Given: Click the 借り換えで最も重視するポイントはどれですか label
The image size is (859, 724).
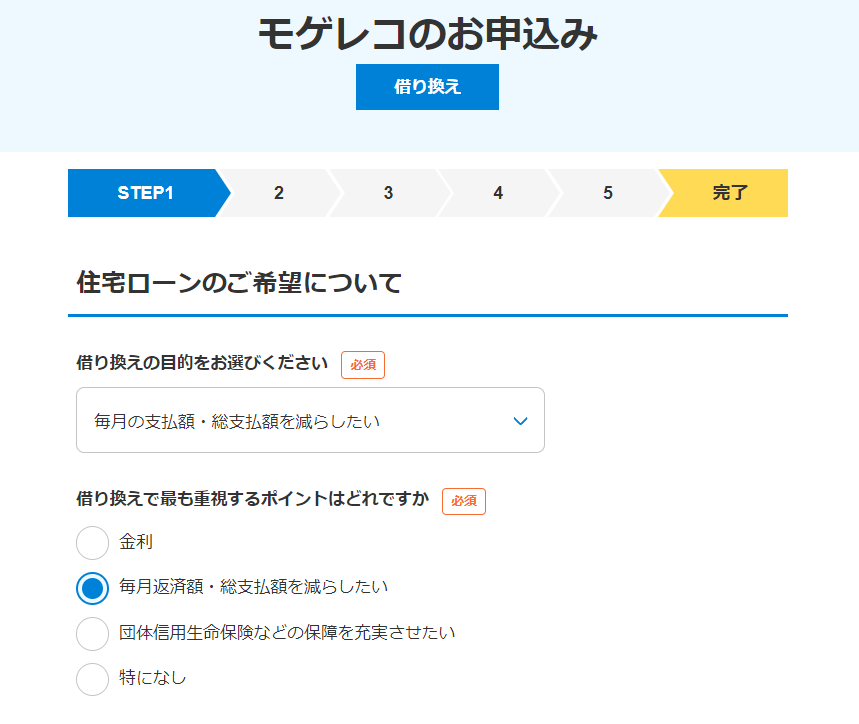Looking at the screenshot, I should coord(253,499).
